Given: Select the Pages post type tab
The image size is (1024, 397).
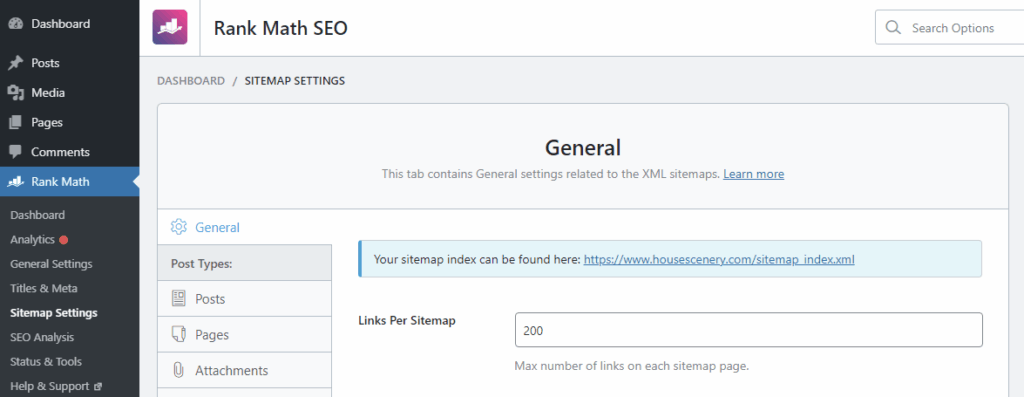Looking at the screenshot, I should [244, 334].
